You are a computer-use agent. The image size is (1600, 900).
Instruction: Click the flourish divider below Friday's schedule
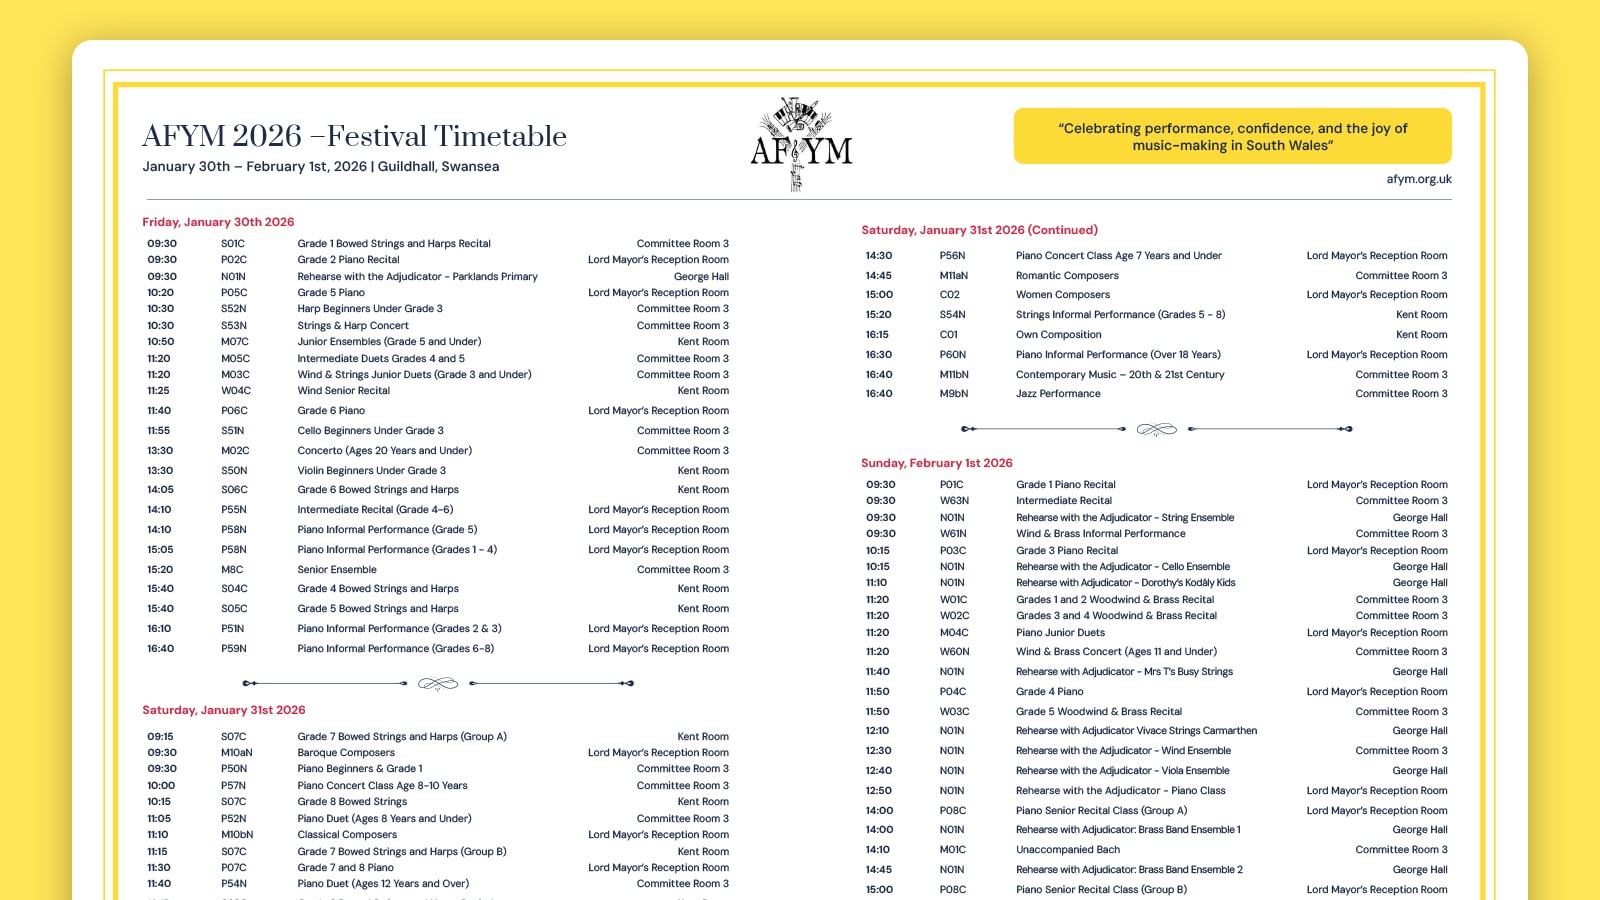[x=438, y=684]
